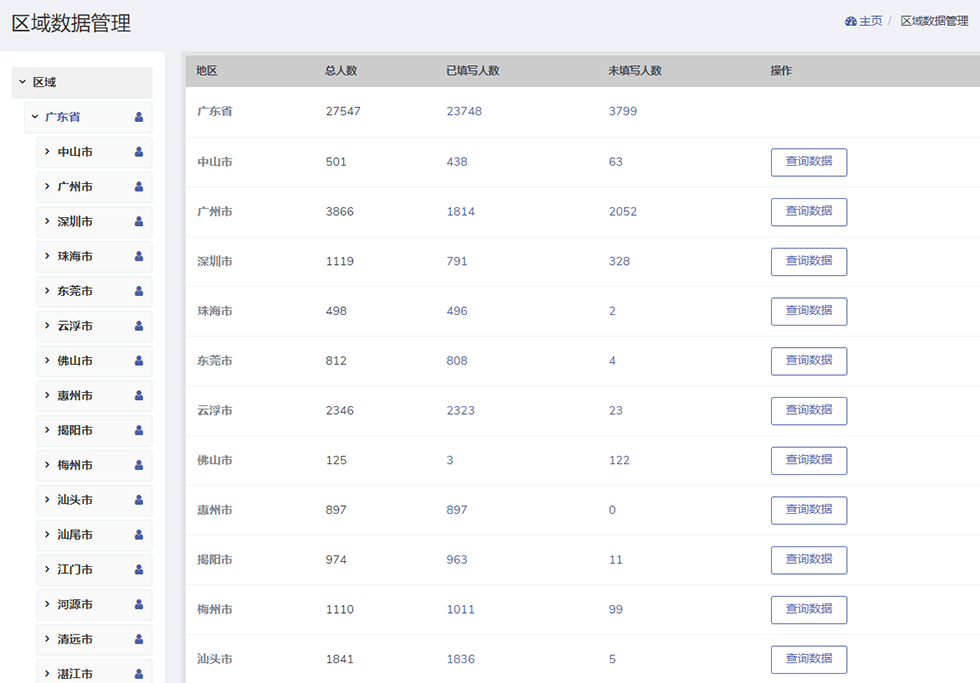Viewport: 980px width, 683px height.
Task: Click 查询数据 button for 中山市 row
Action: (x=809, y=162)
